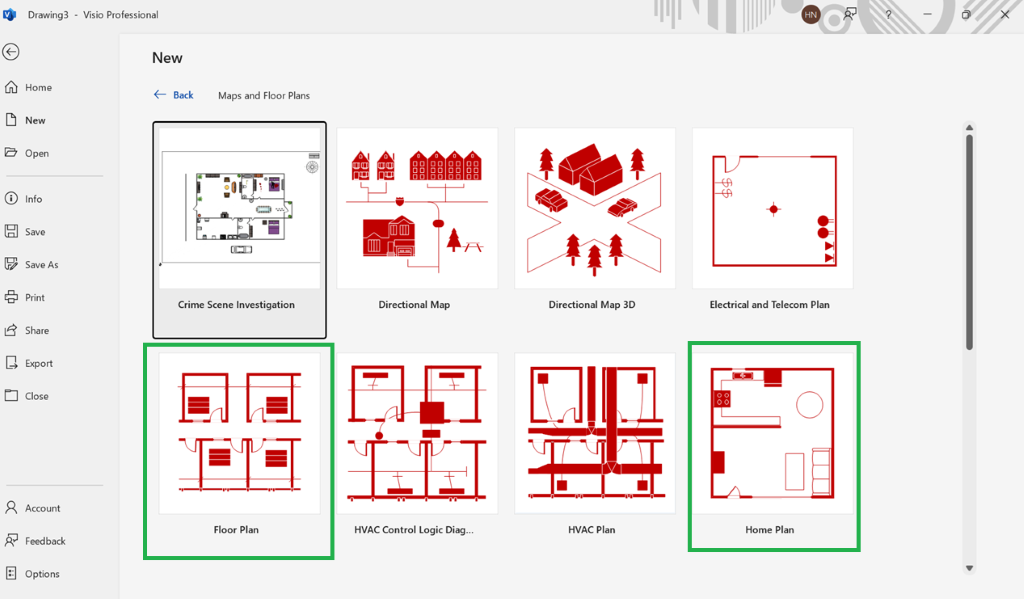Screen dimensions: 1024x599
Task: Open the Open menu item
Action: pyautogui.click(x=37, y=154)
